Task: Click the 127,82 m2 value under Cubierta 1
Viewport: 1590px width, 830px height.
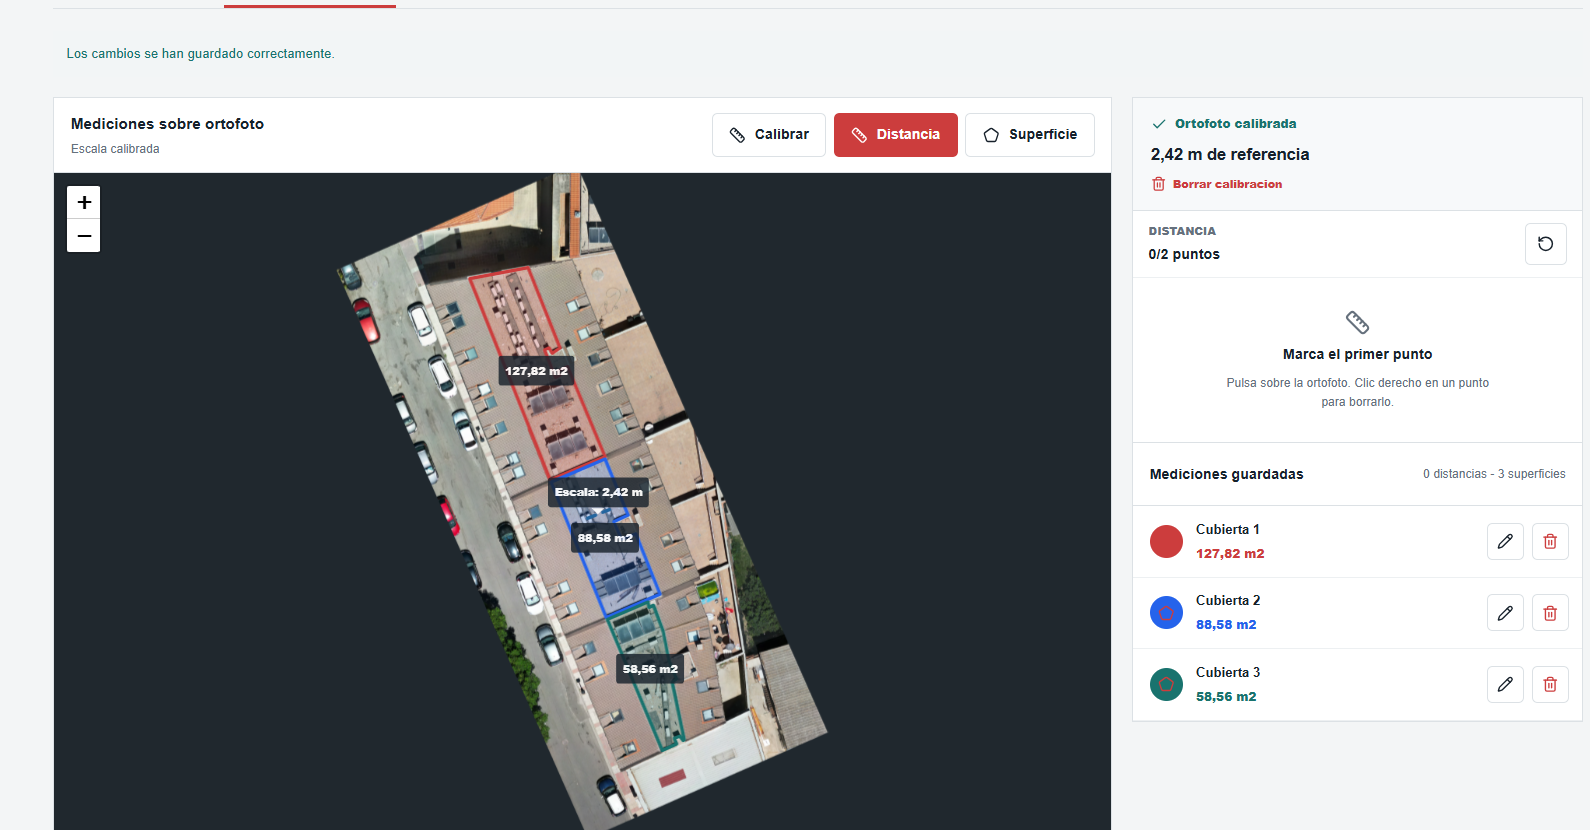Action: pyautogui.click(x=1230, y=553)
